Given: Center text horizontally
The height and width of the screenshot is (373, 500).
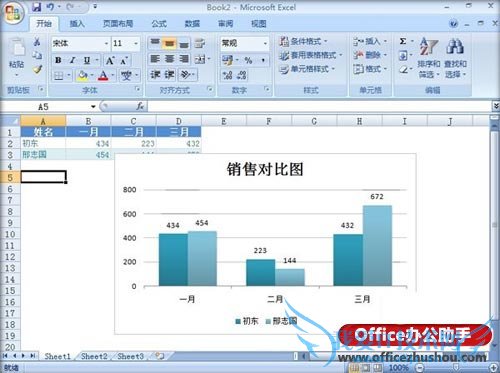Looking at the screenshot, I should pyautogui.click(x=170, y=59).
